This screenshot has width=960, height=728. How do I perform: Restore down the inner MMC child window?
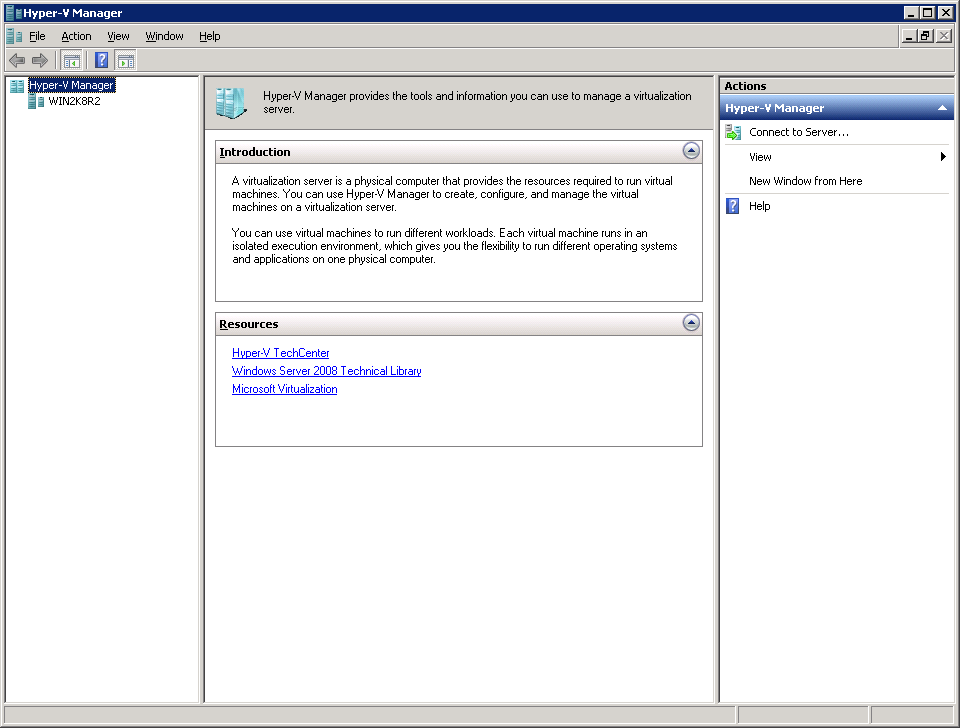click(926, 36)
